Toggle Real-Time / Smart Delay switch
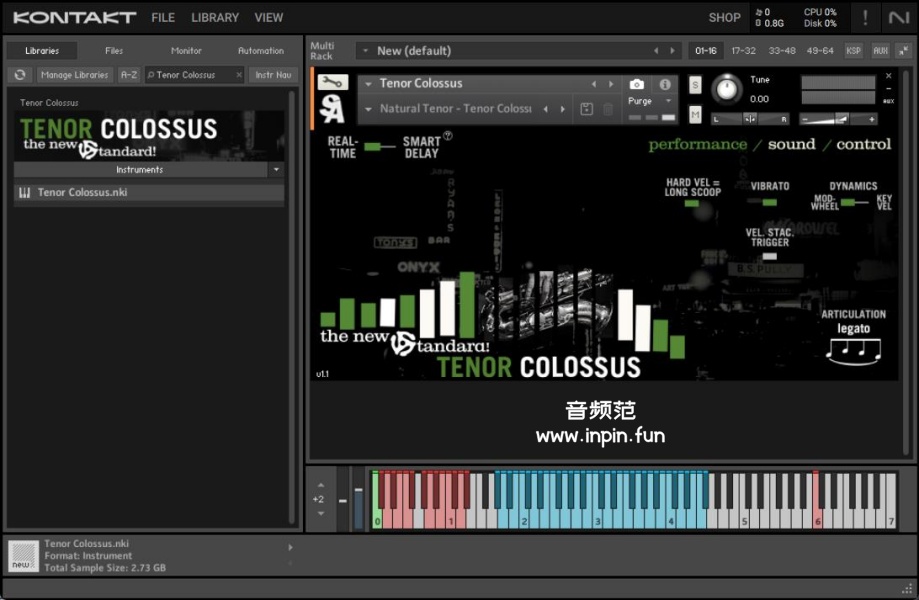 (379, 147)
